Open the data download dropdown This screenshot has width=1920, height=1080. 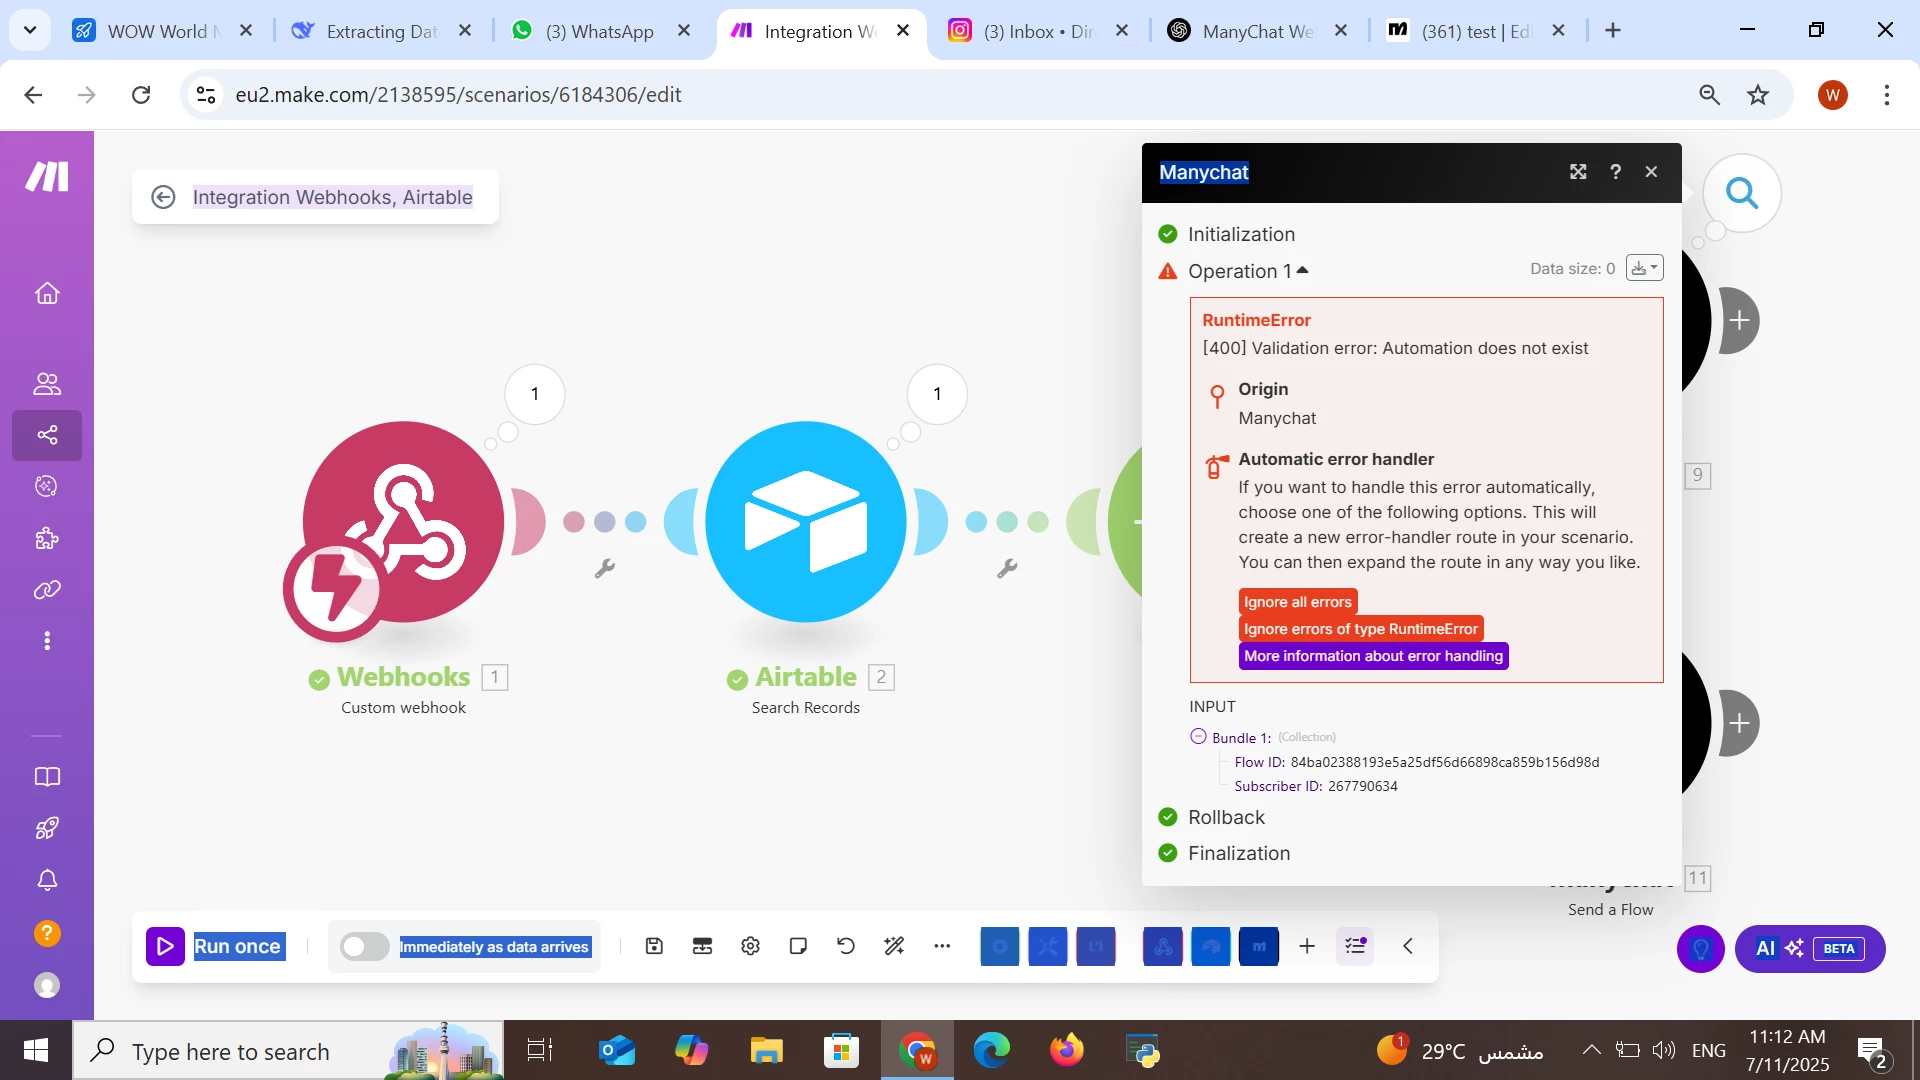click(x=1644, y=268)
